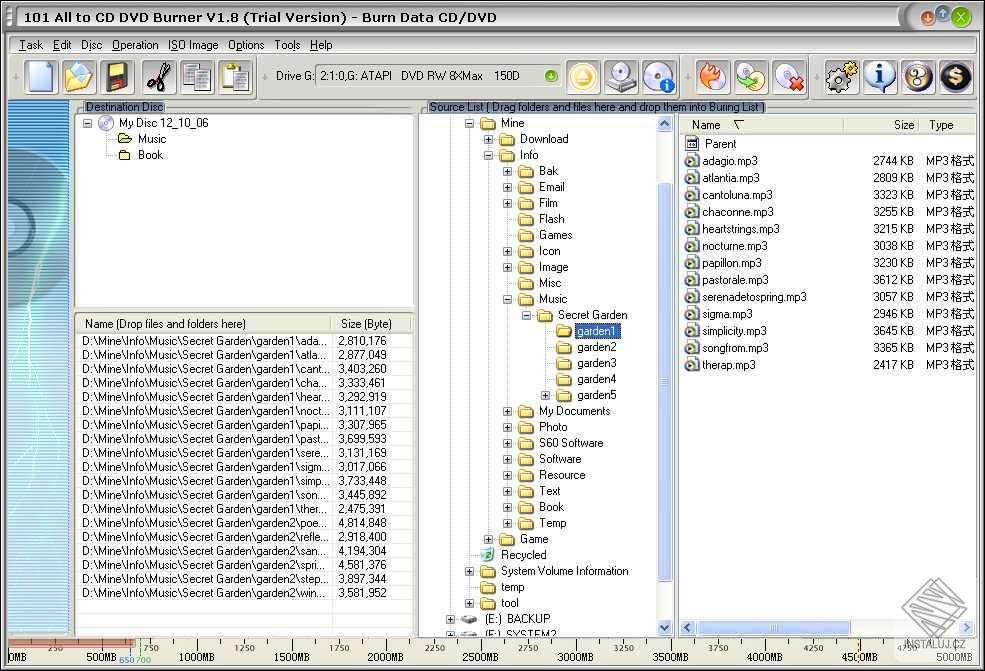Open the Drive G selection dropdown
The width and height of the screenshot is (985, 671).
(x=552, y=74)
